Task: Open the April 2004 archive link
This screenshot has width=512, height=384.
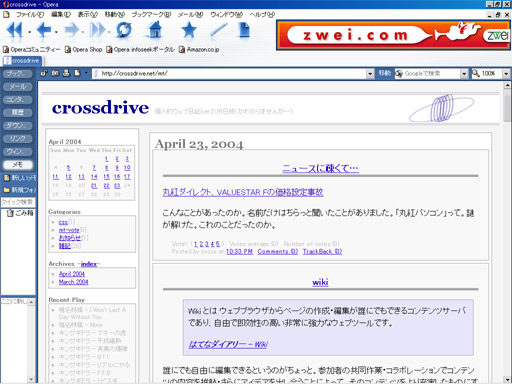Action: pos(72,274)
